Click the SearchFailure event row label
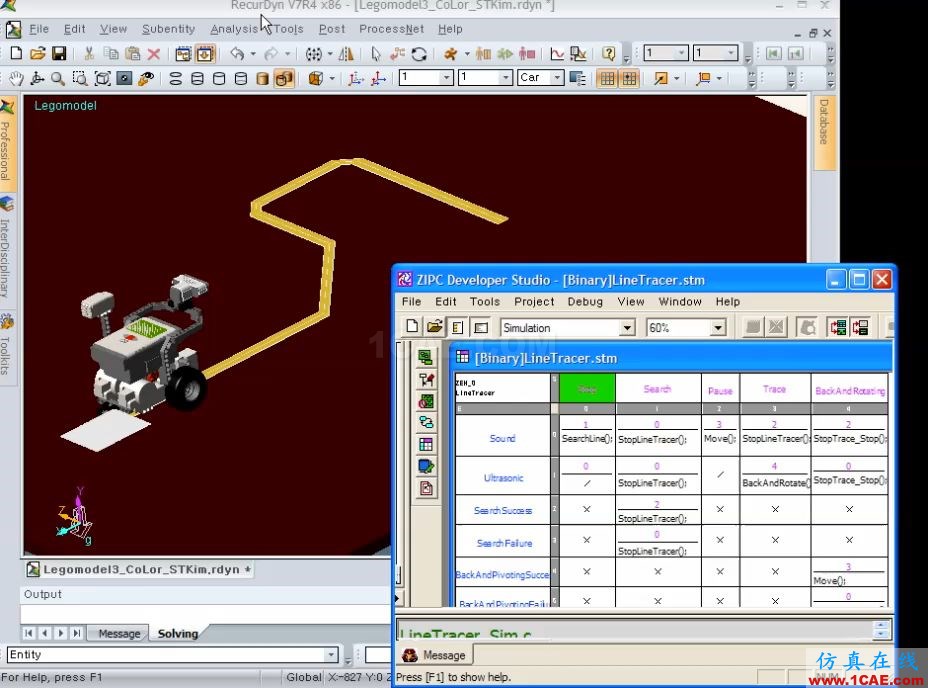Viewport: 928px width, 688px height. [x=504, y=542]
